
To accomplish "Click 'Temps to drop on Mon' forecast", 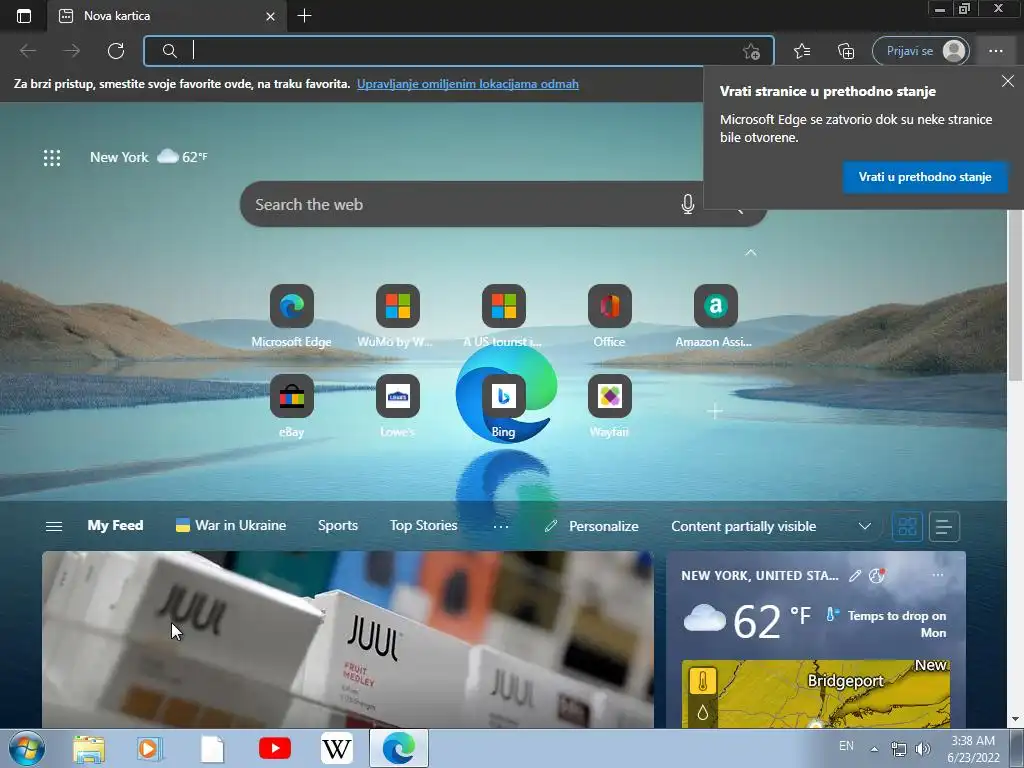I will pyautogui.click(x=896, y=624).
